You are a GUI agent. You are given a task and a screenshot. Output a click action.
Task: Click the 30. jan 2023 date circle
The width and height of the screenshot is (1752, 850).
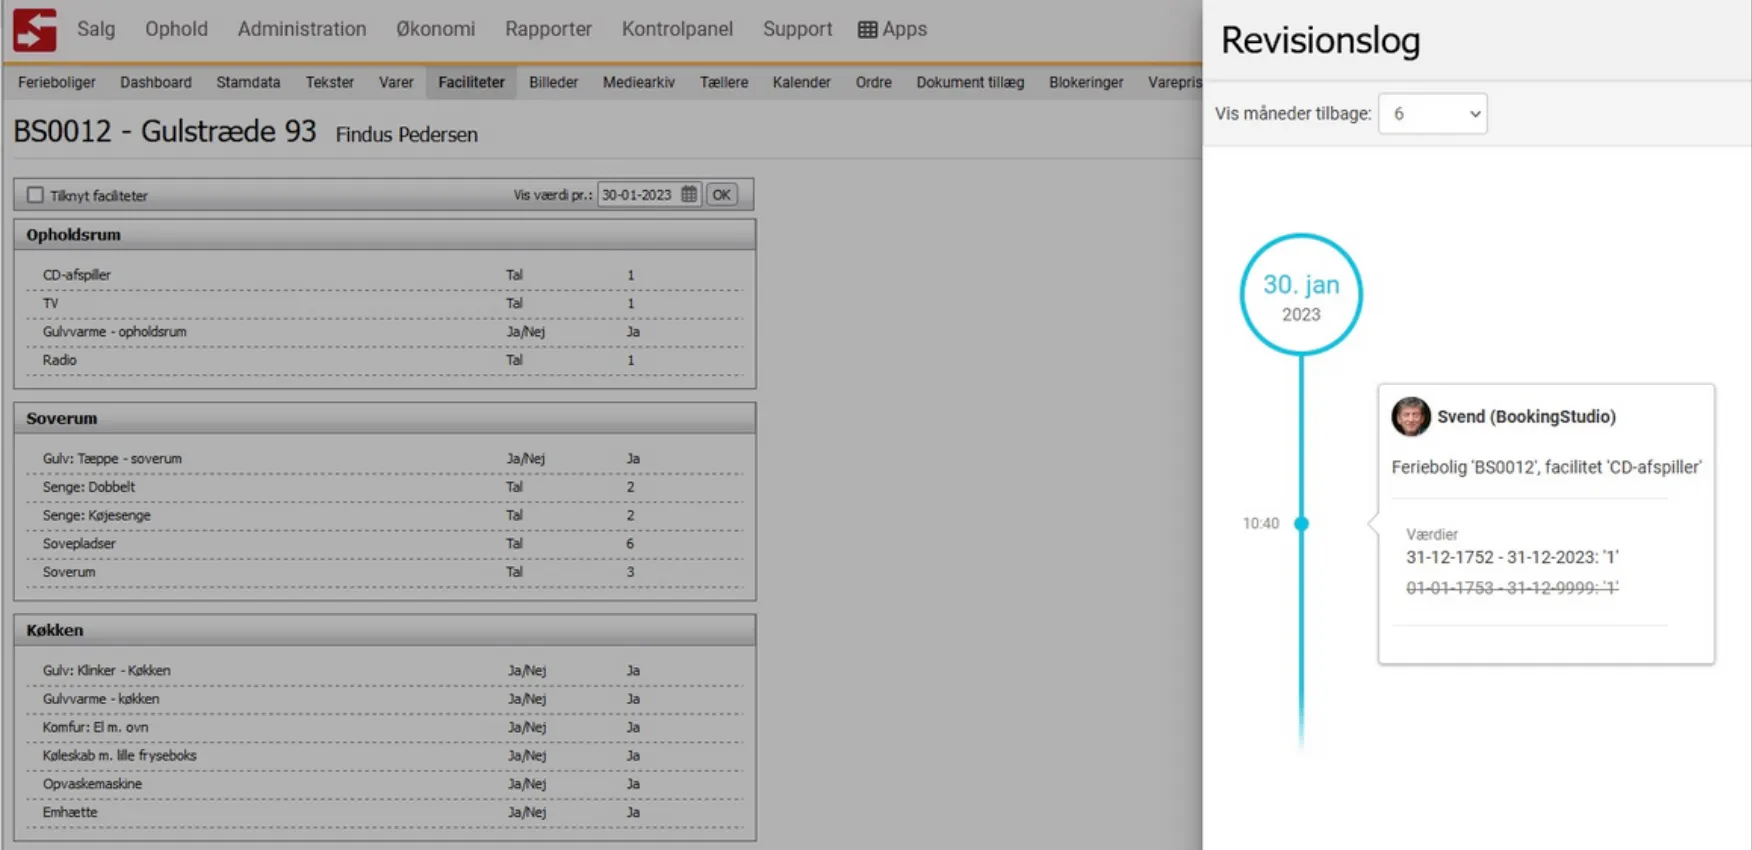(x=1300, y=295)
